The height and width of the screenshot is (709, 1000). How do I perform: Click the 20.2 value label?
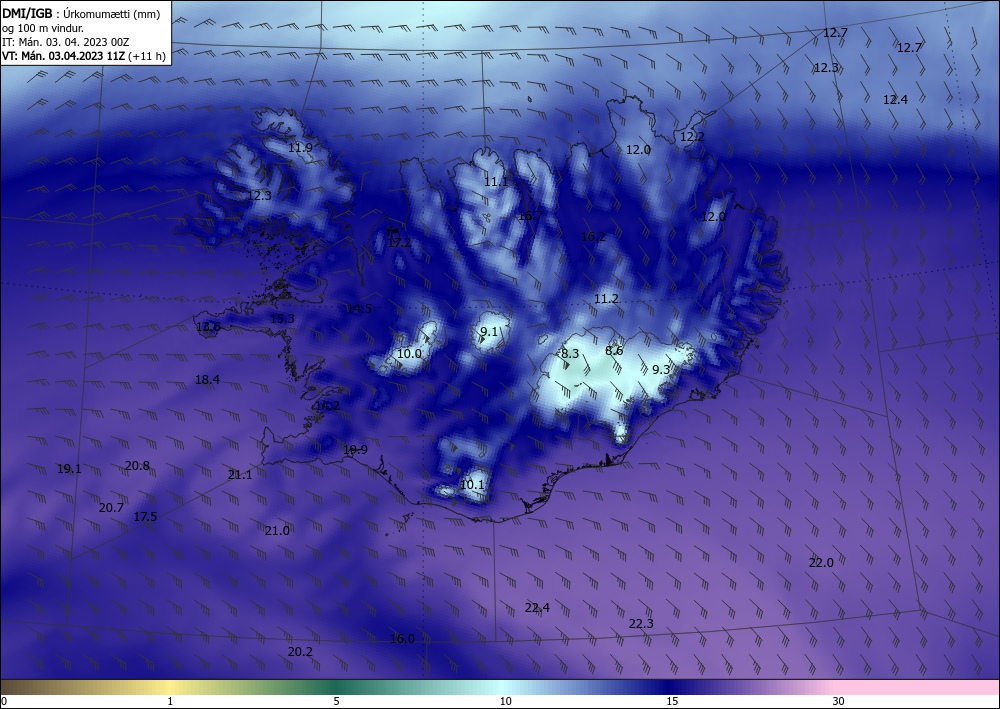(x=300, y=652)
